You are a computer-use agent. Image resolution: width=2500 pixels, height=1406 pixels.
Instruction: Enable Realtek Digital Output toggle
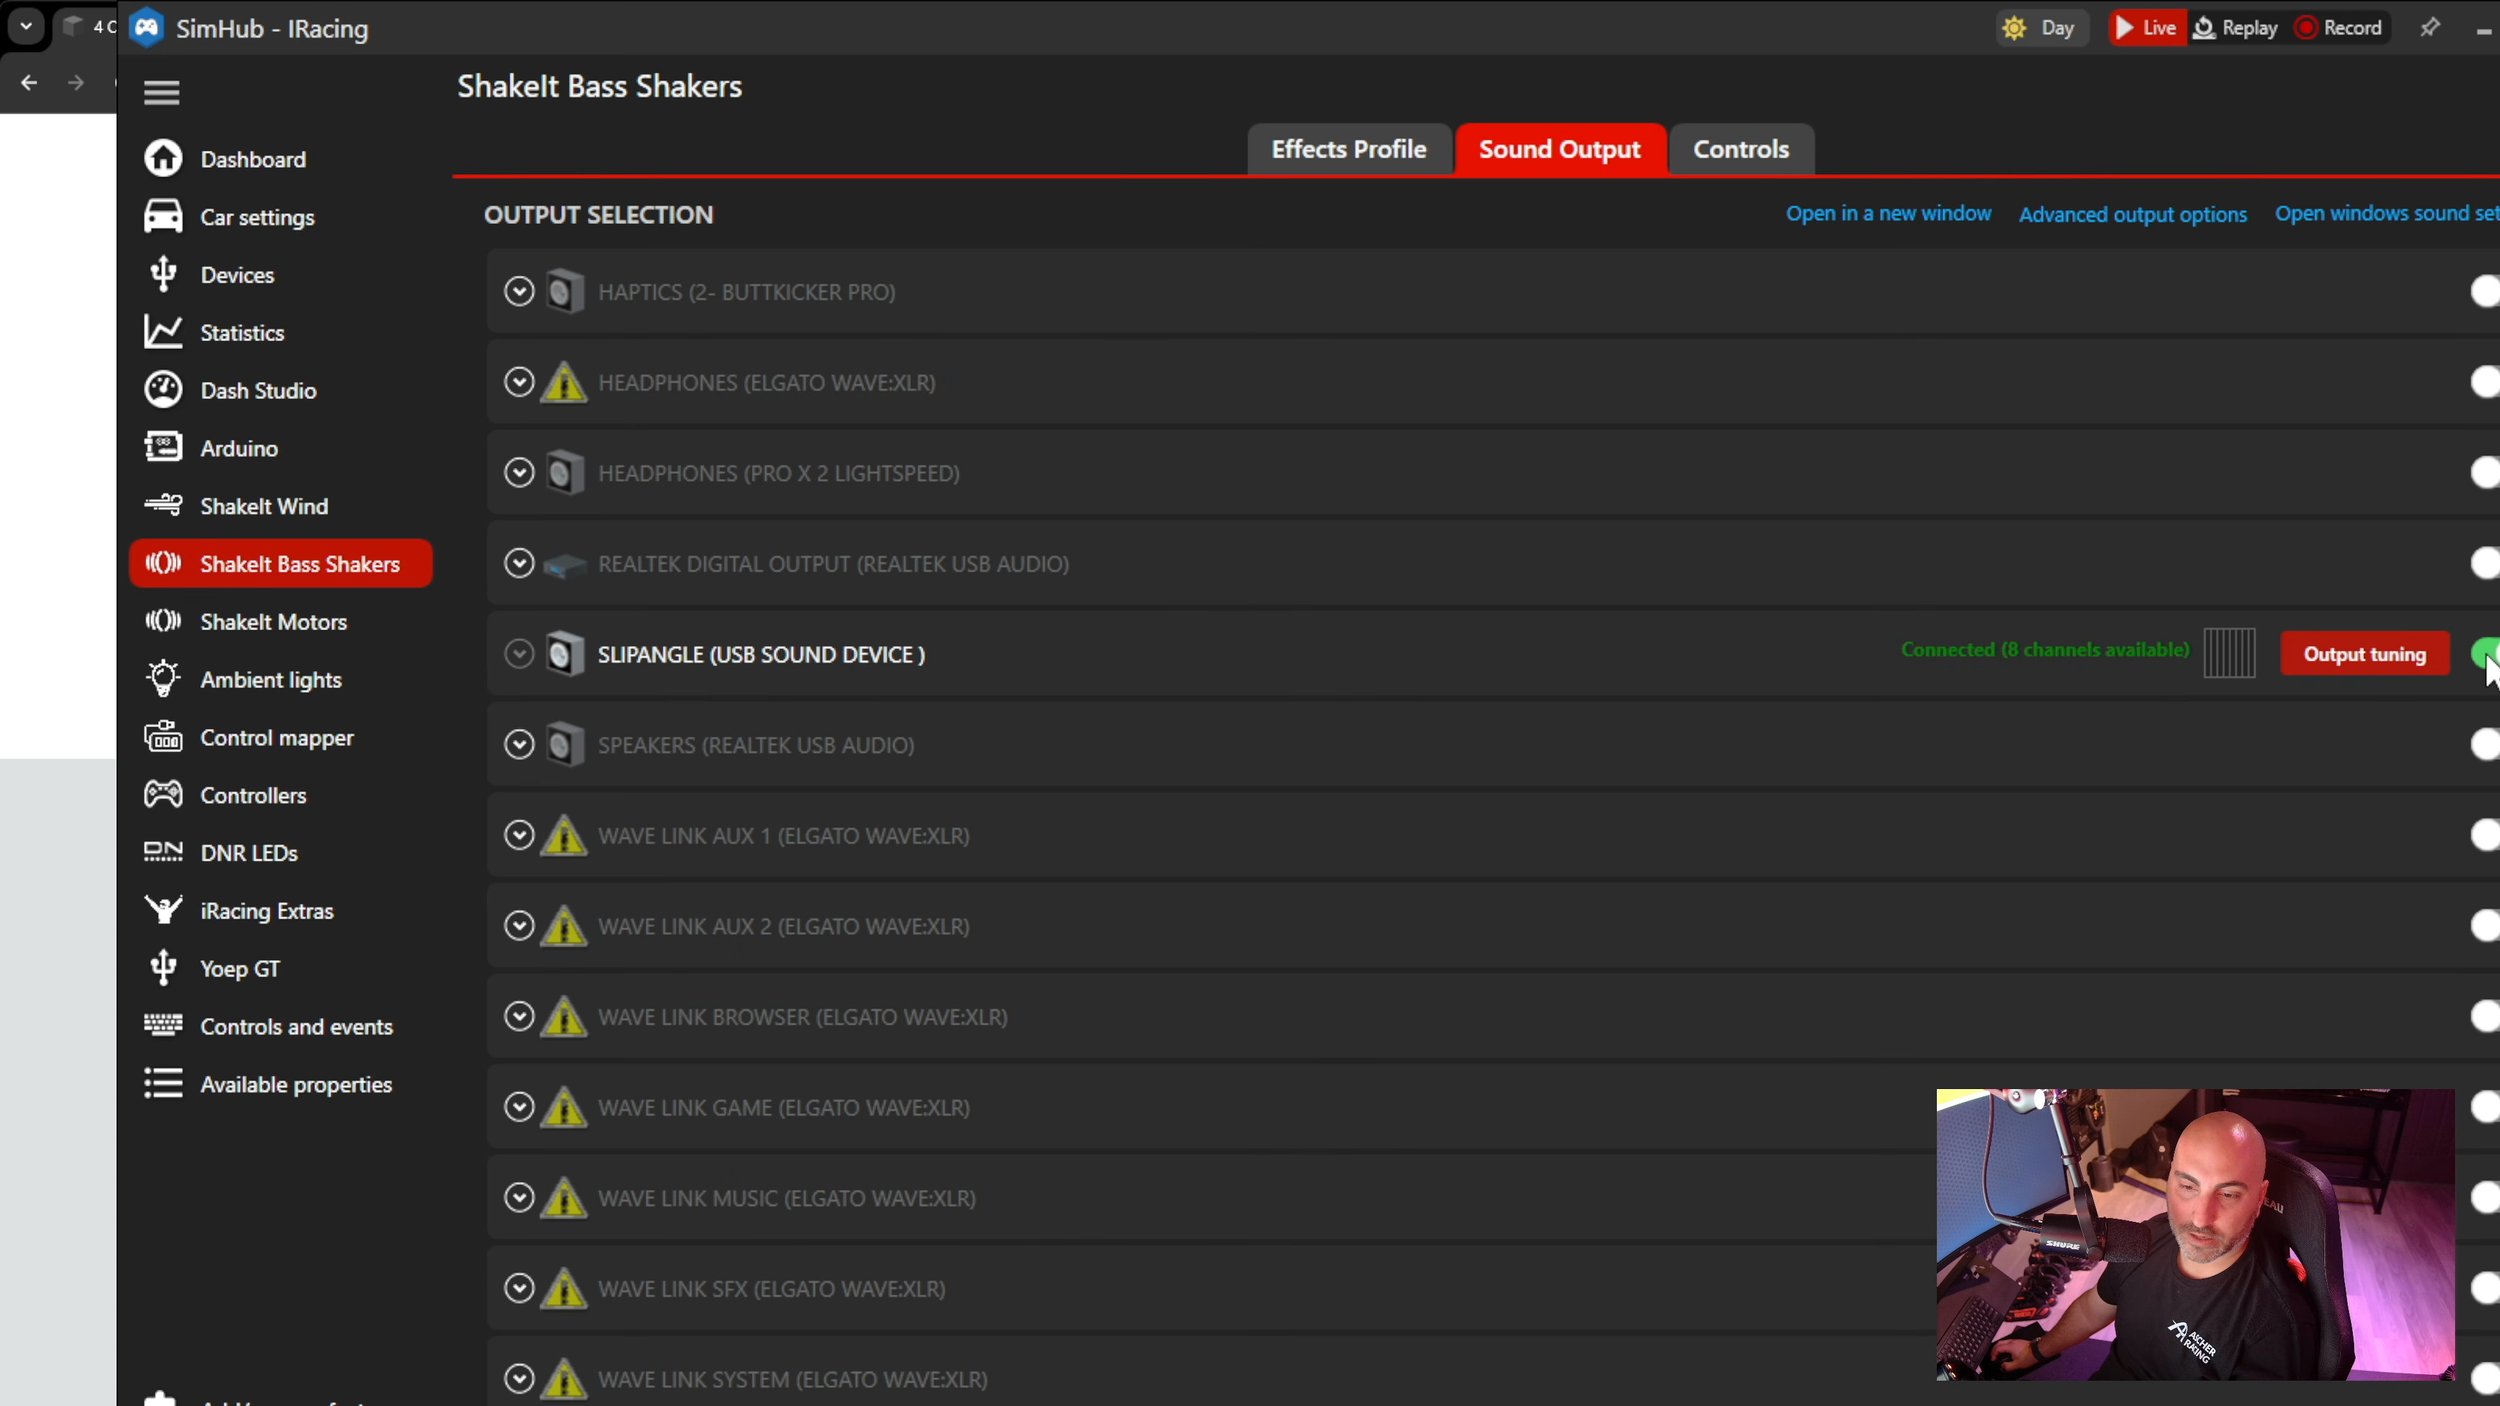pos(2485,563)
